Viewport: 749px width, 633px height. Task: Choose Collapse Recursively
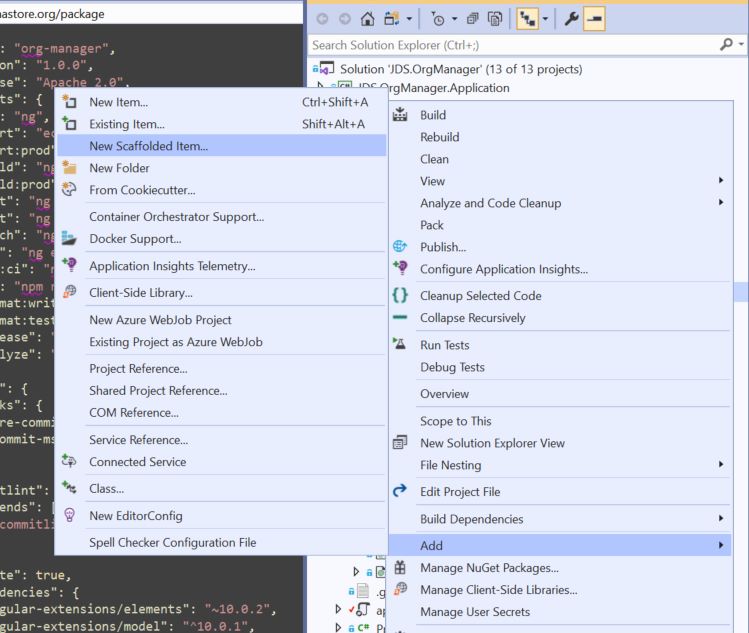click(560, 318)
